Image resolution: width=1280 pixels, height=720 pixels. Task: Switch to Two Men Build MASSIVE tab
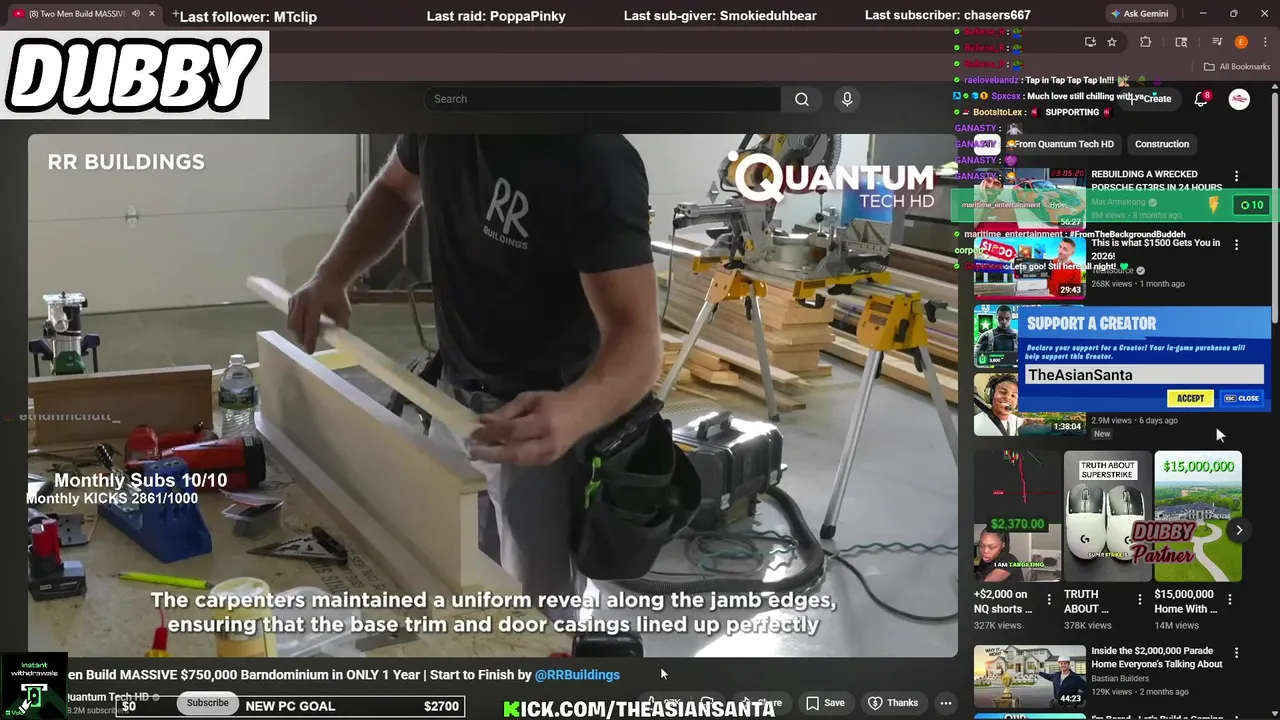pyautogui.click(x=83, y=14)
